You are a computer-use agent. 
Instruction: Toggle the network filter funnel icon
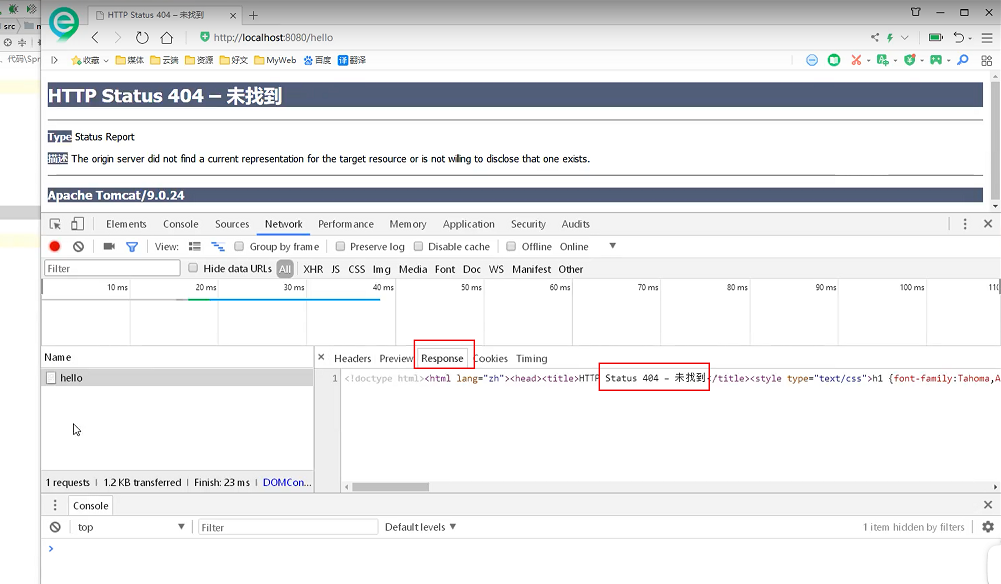coord(132,246)
